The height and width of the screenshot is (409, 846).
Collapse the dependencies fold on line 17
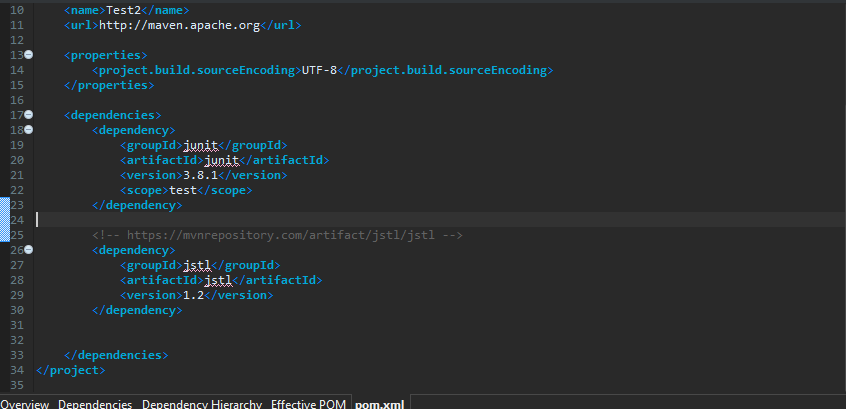tap(29, 115)
